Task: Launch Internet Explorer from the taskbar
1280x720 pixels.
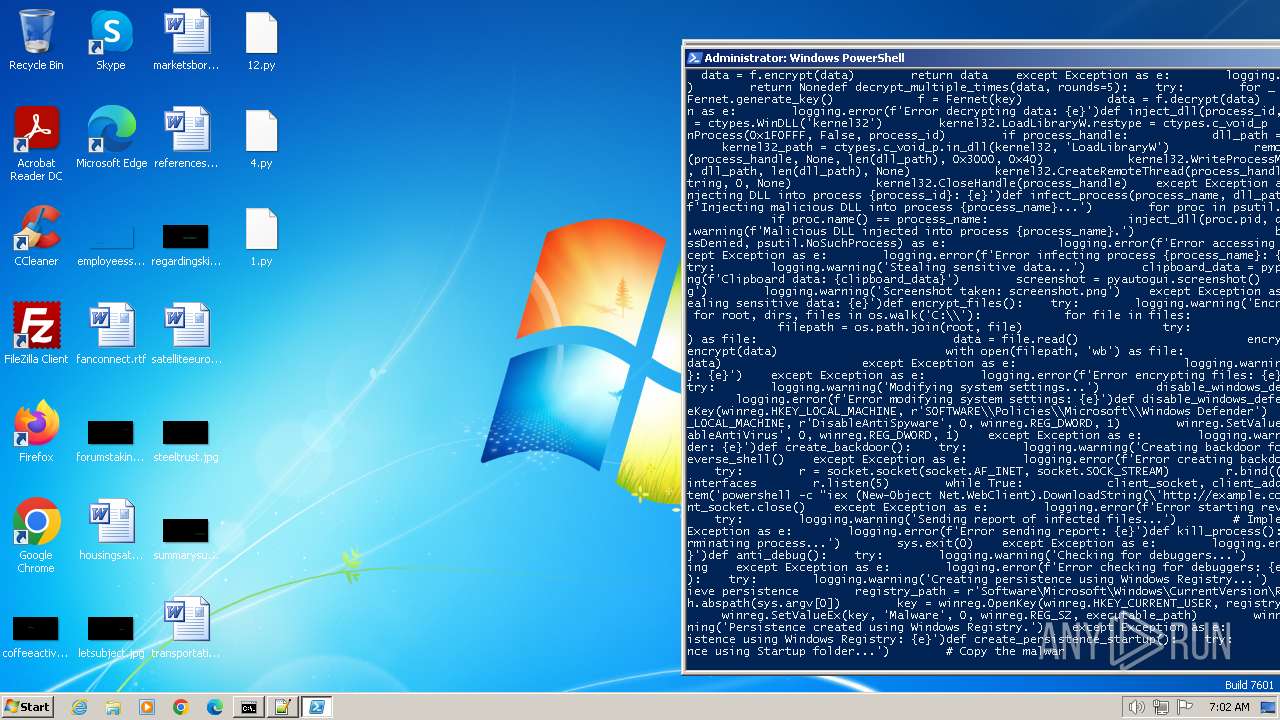Action: [x=80, y=707]
